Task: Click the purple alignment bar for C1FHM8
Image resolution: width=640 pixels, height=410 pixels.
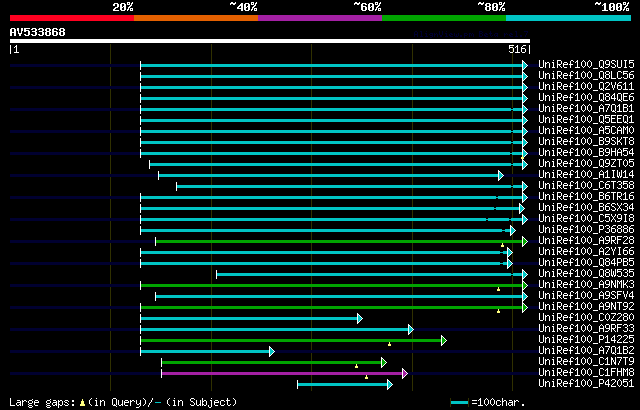Action: coord(282,373)
